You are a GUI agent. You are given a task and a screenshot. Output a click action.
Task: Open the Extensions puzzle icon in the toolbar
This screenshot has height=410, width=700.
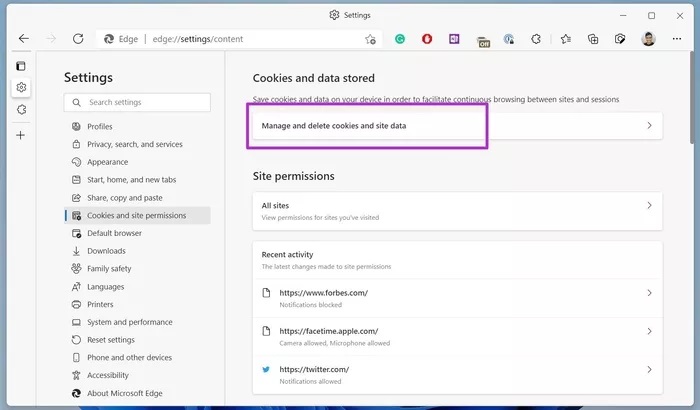click(x=536, y=39)
